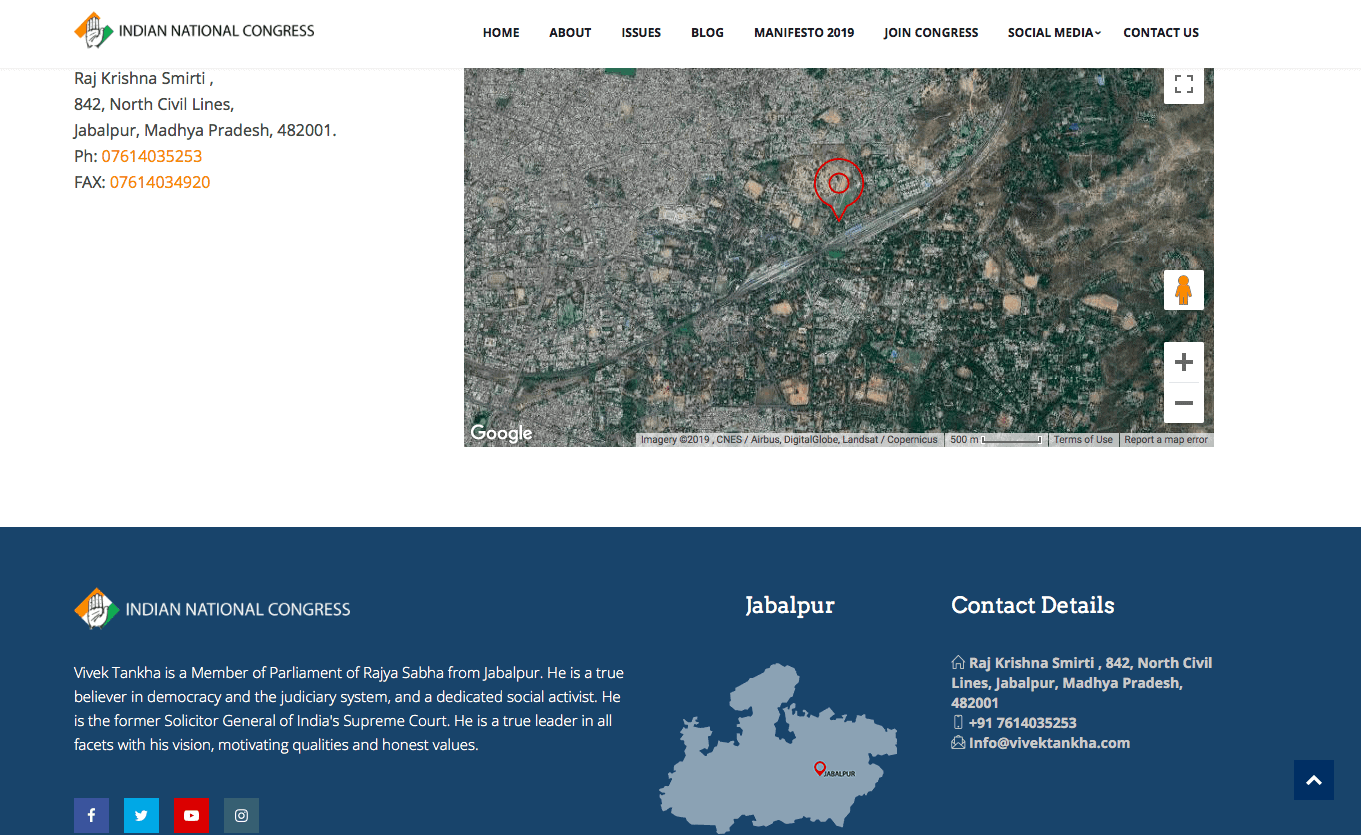Open the Instagram social icon in the footer
The height and width of the screenshot is (835, 1361).
(241, 816)
